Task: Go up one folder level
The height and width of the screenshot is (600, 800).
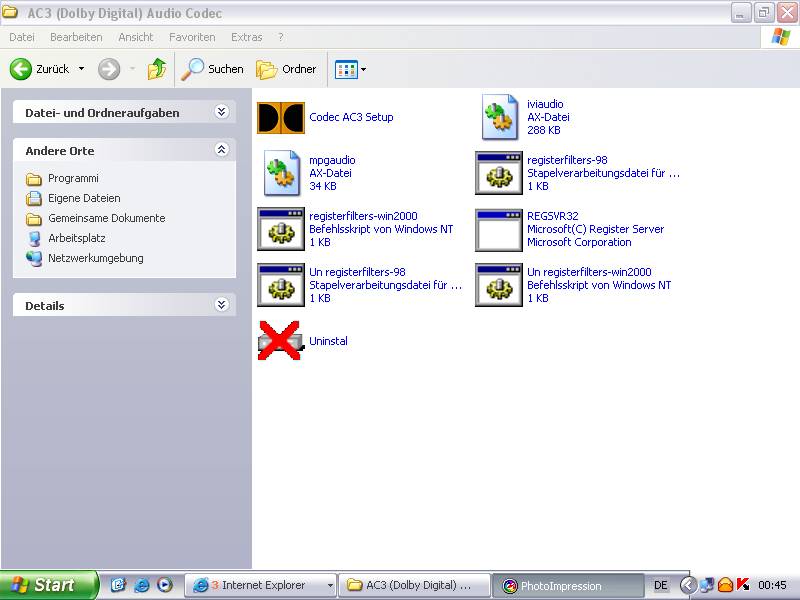Action: click(x=157, y=69)
